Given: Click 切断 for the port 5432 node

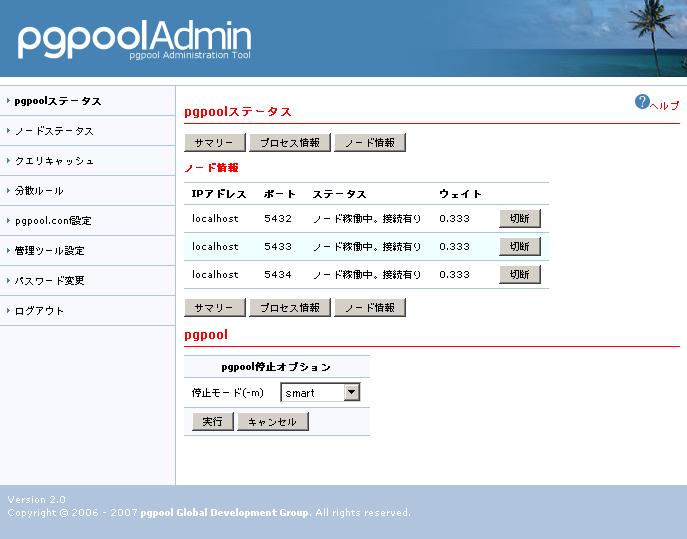Looking at the screenshot, I should (x=520, y=218).
